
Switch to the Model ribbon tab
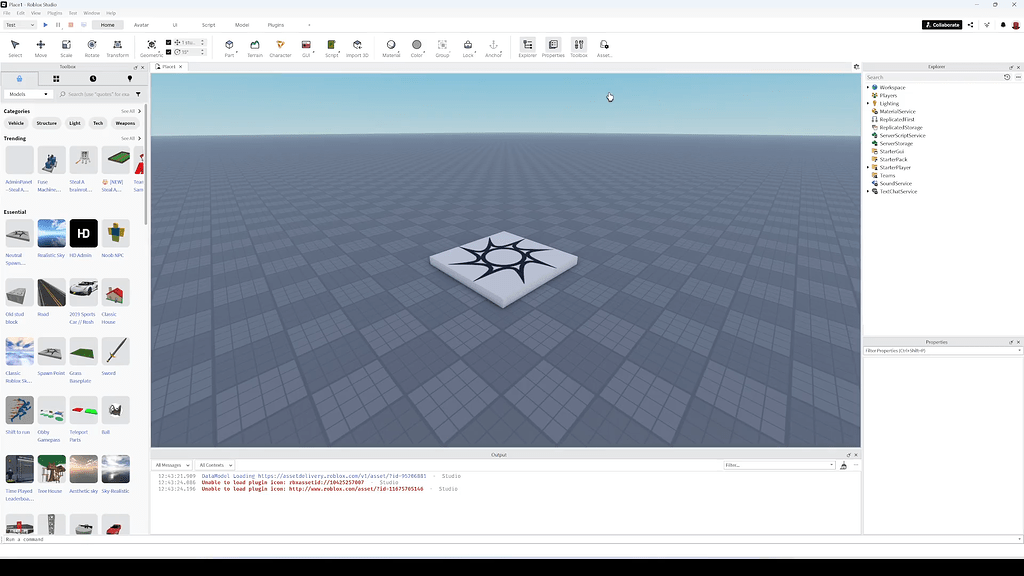(x=240, y=24)
